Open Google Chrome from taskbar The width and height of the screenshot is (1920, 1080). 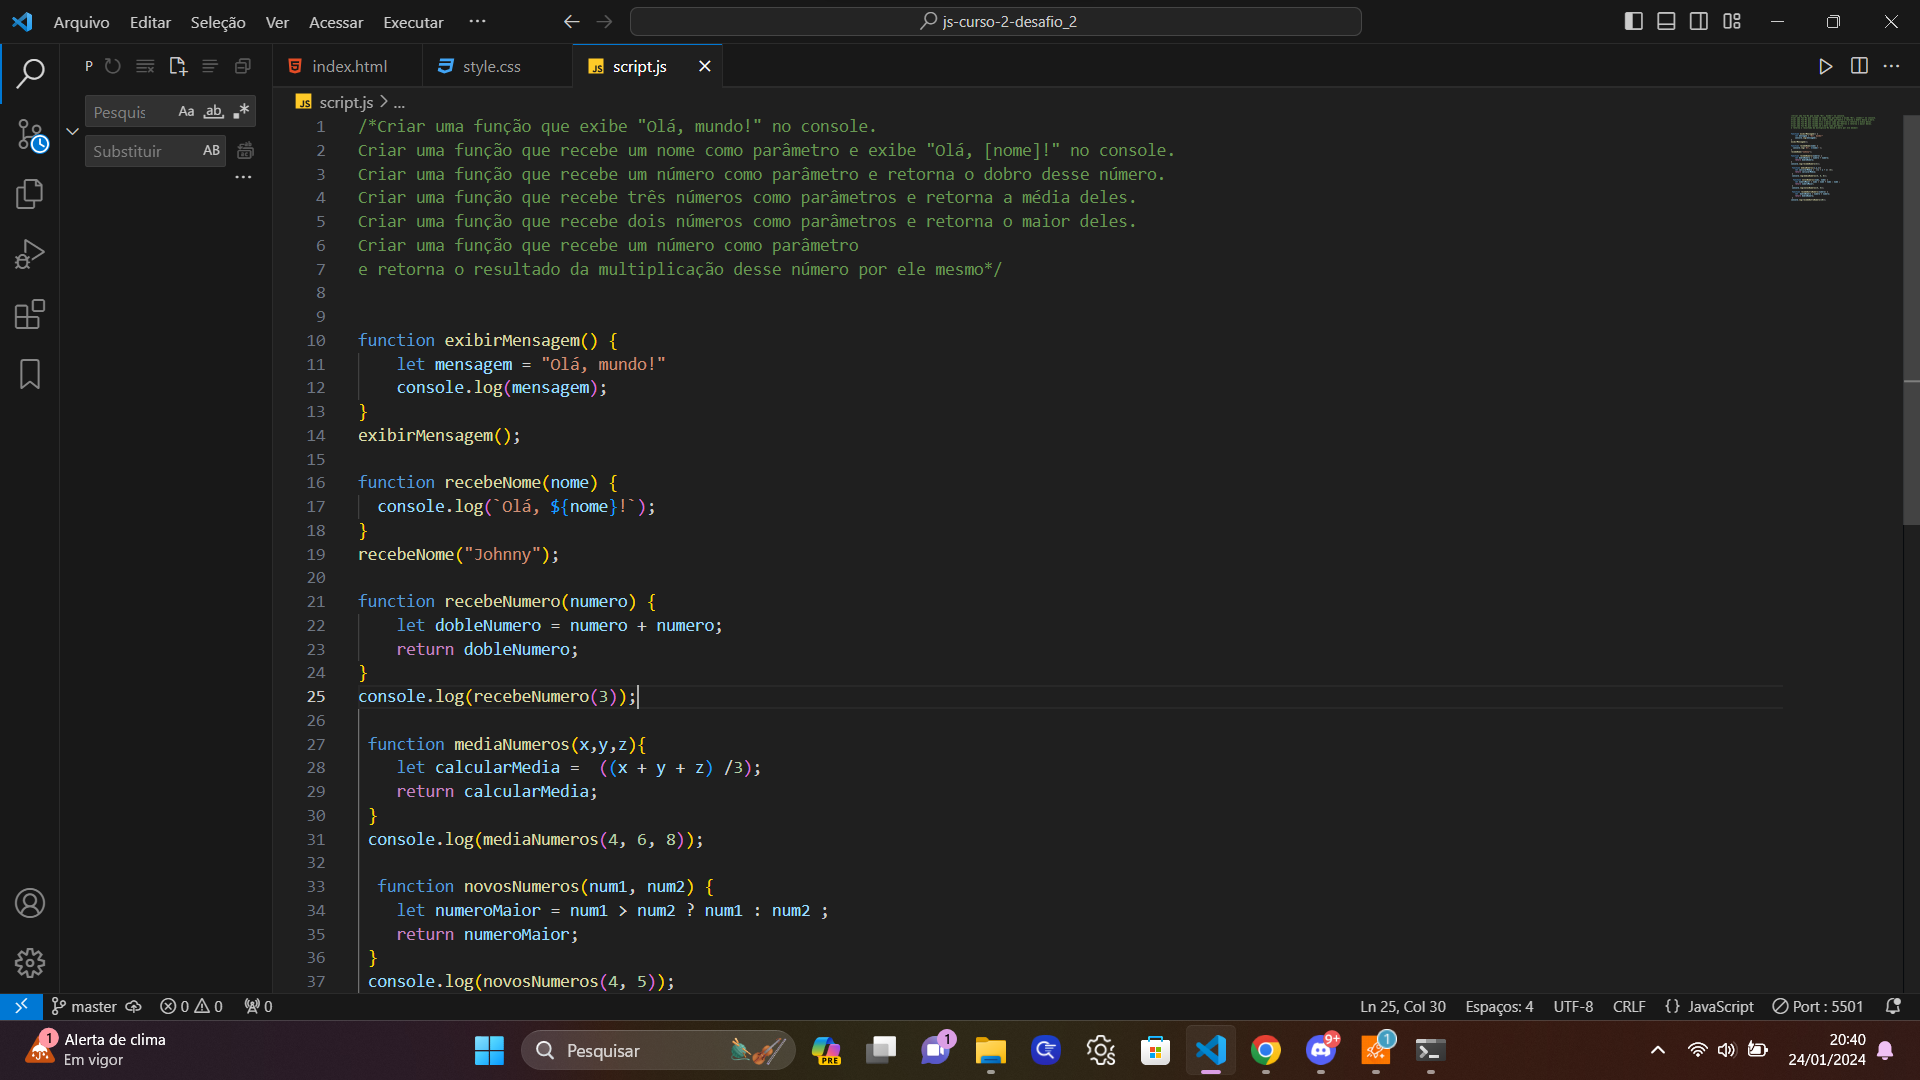(1266, 1050)
